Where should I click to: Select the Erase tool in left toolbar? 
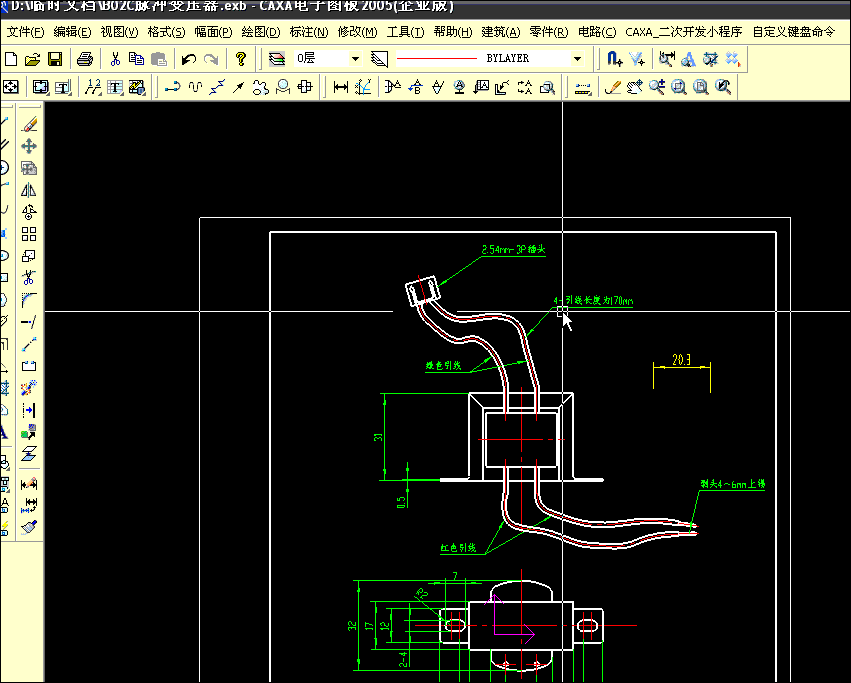[x=29, y=124]
